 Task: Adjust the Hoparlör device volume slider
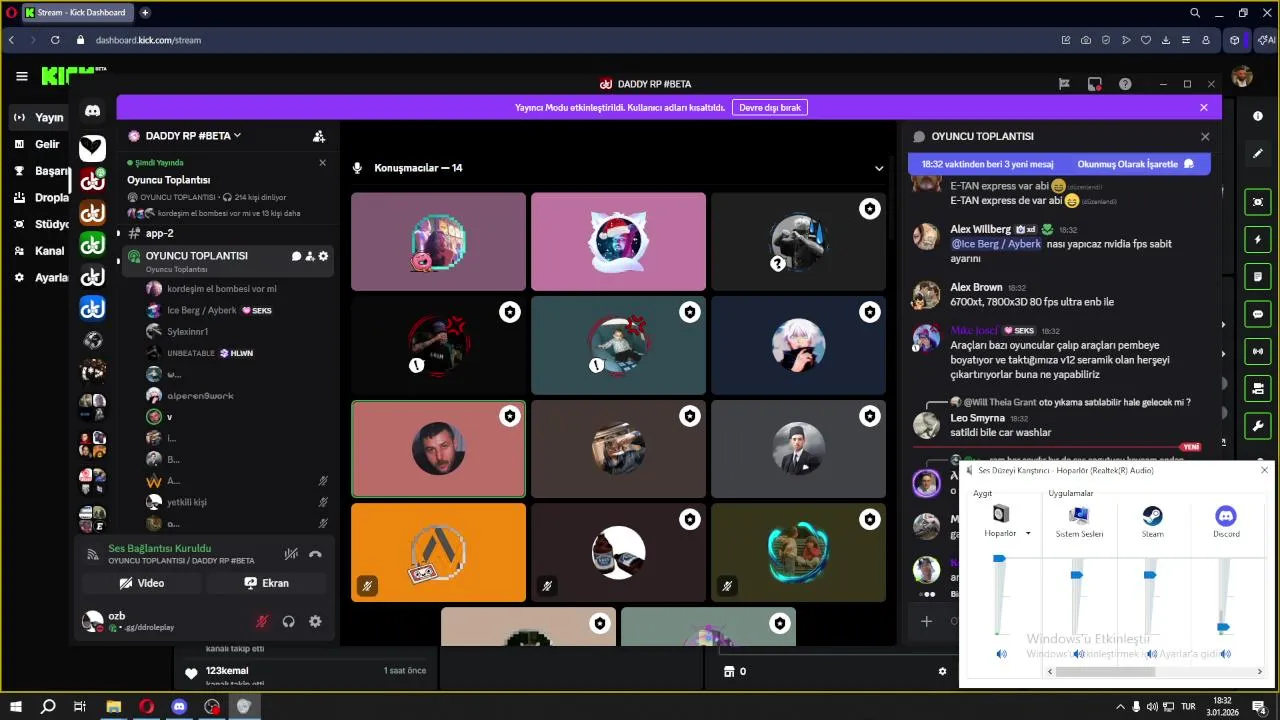click(x=999, y=559)
